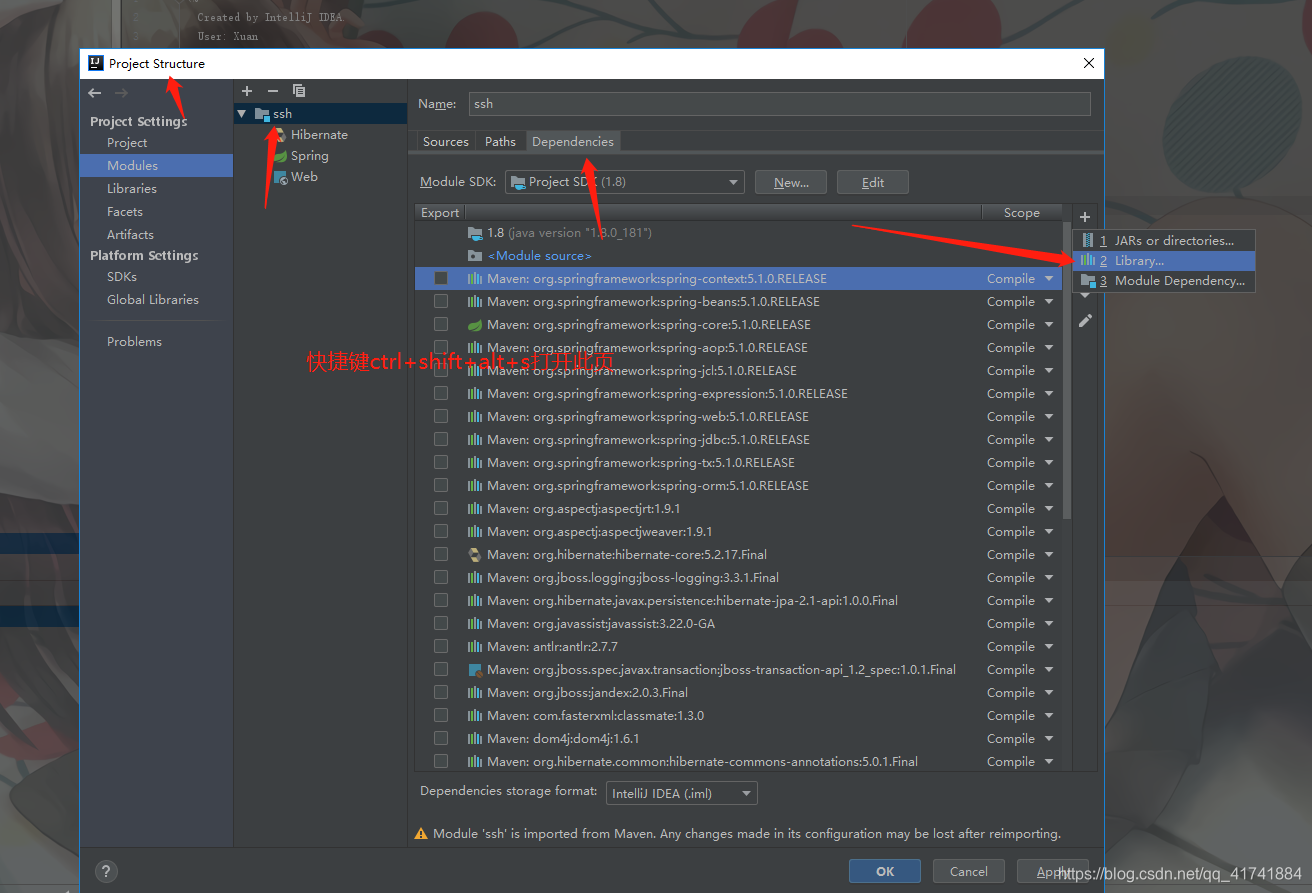Click the spring-core leaf icon

475,325
